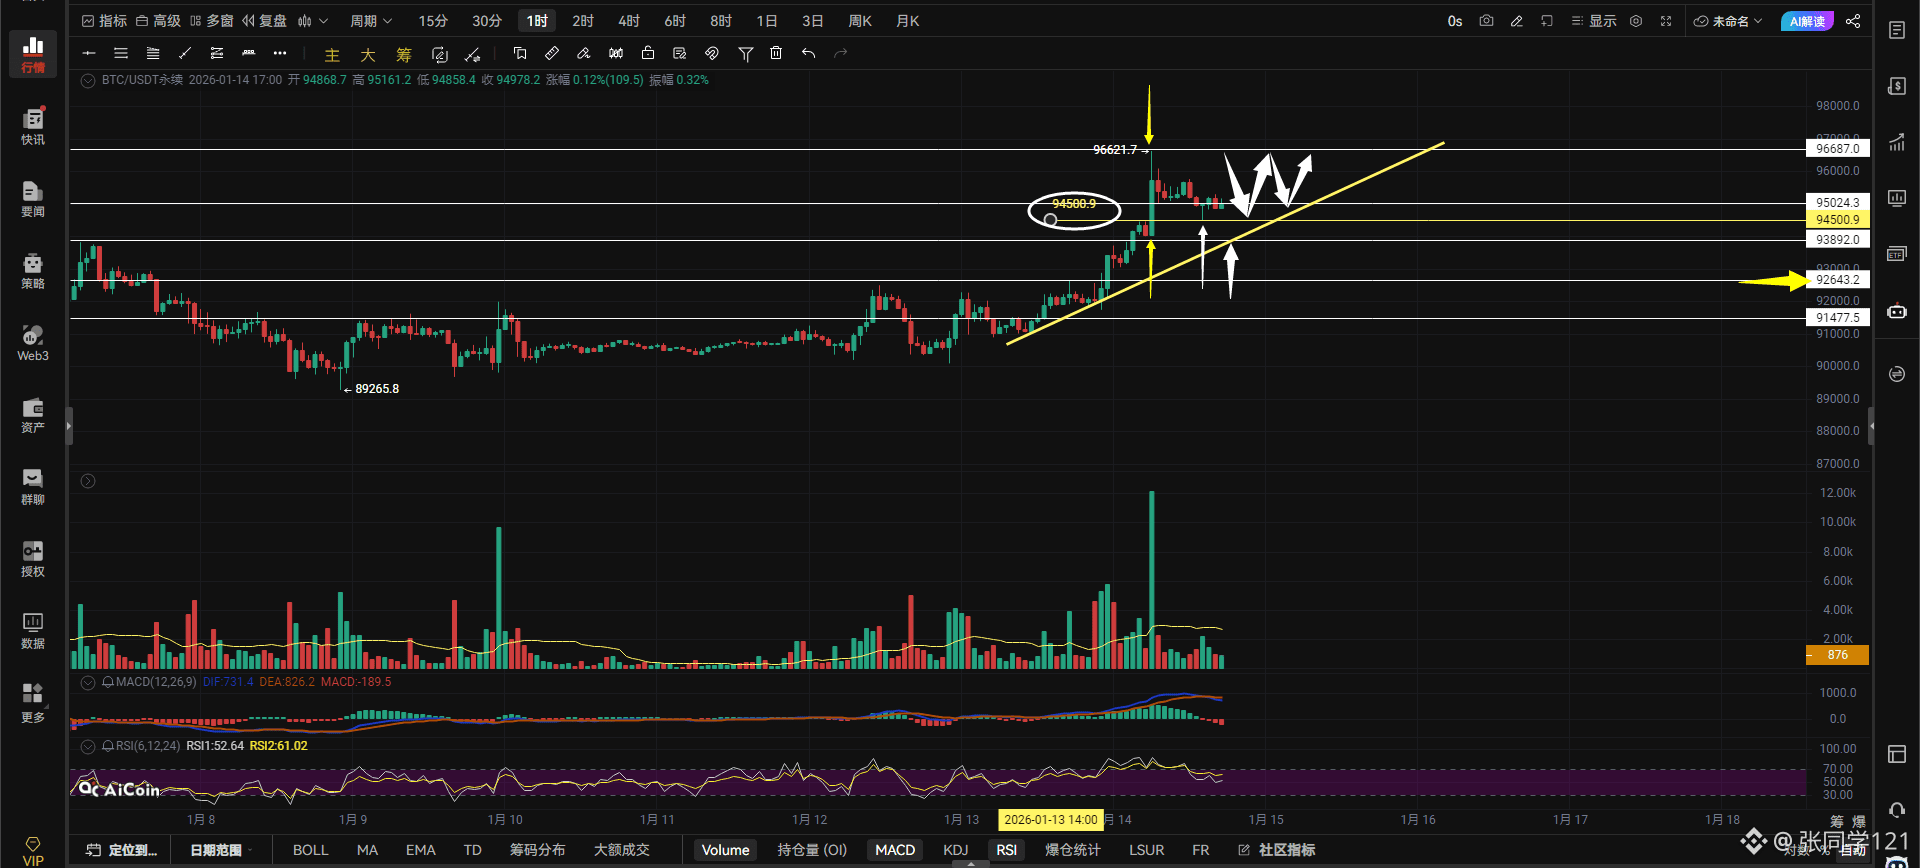Toggle the BOLL indicator
This screenshot has width=1920, height=868.
tap(310, 850)
